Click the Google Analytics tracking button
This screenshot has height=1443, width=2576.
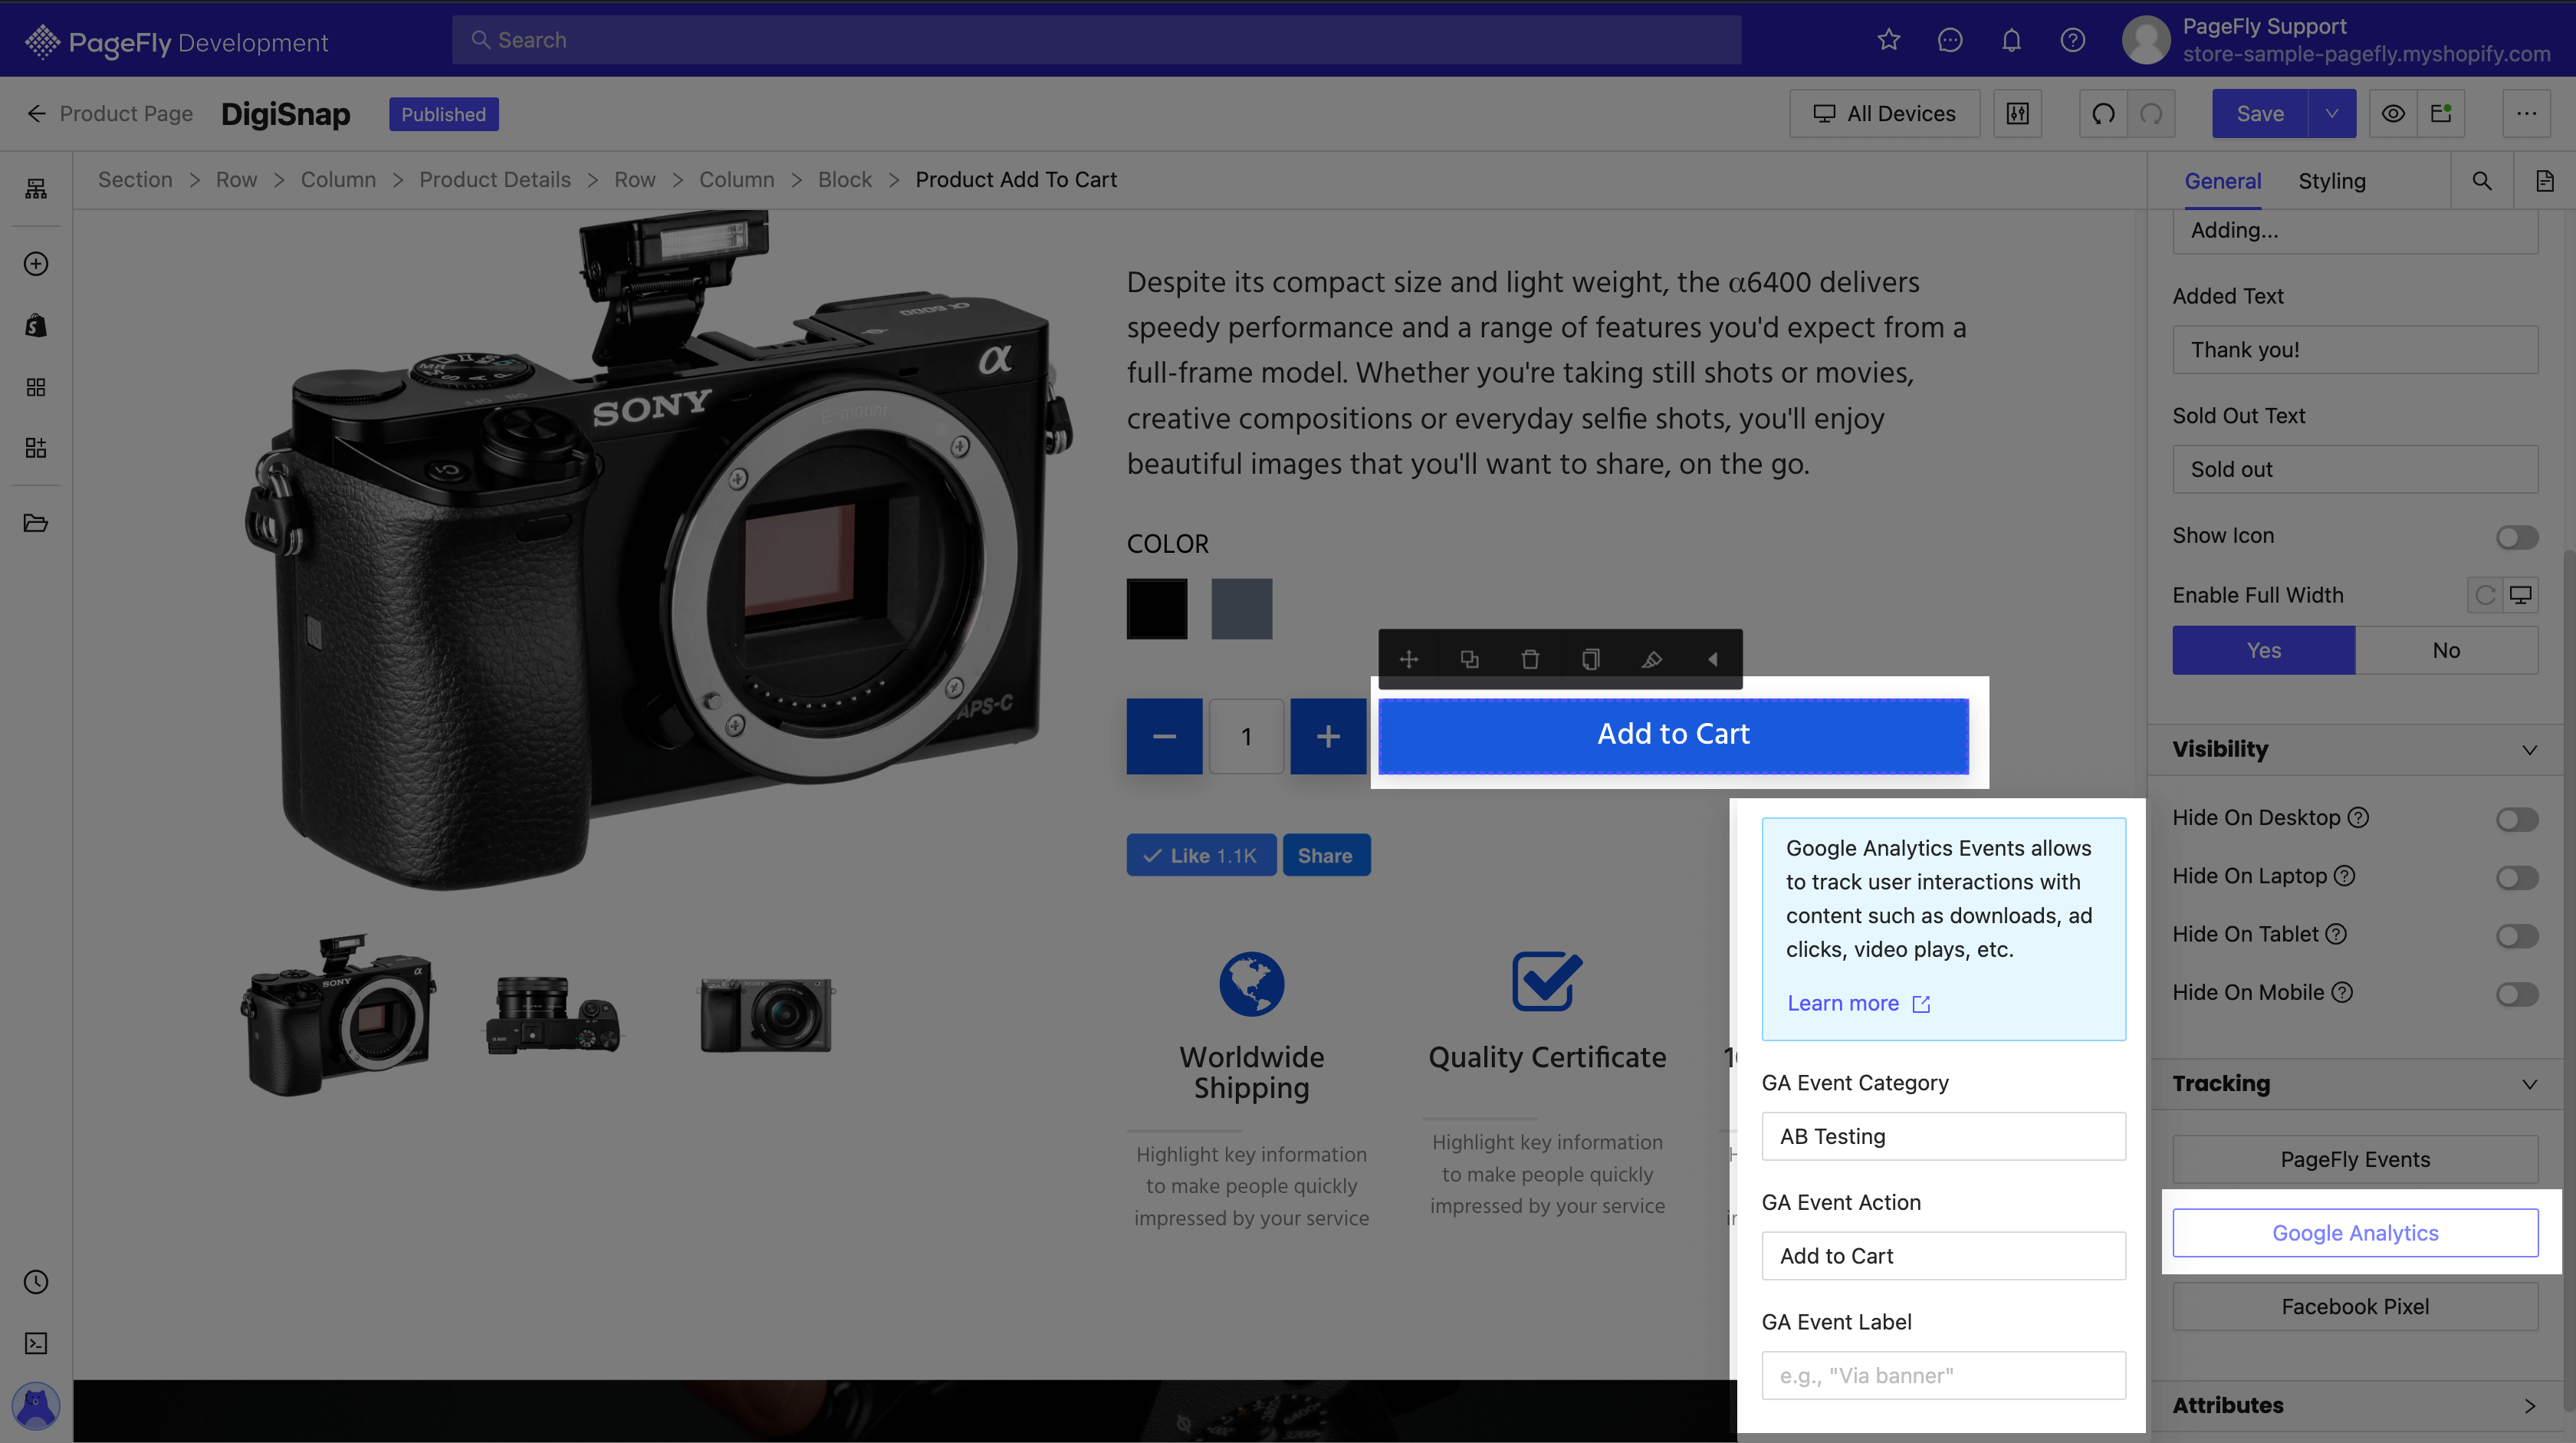click(x=2355, y=1233)
